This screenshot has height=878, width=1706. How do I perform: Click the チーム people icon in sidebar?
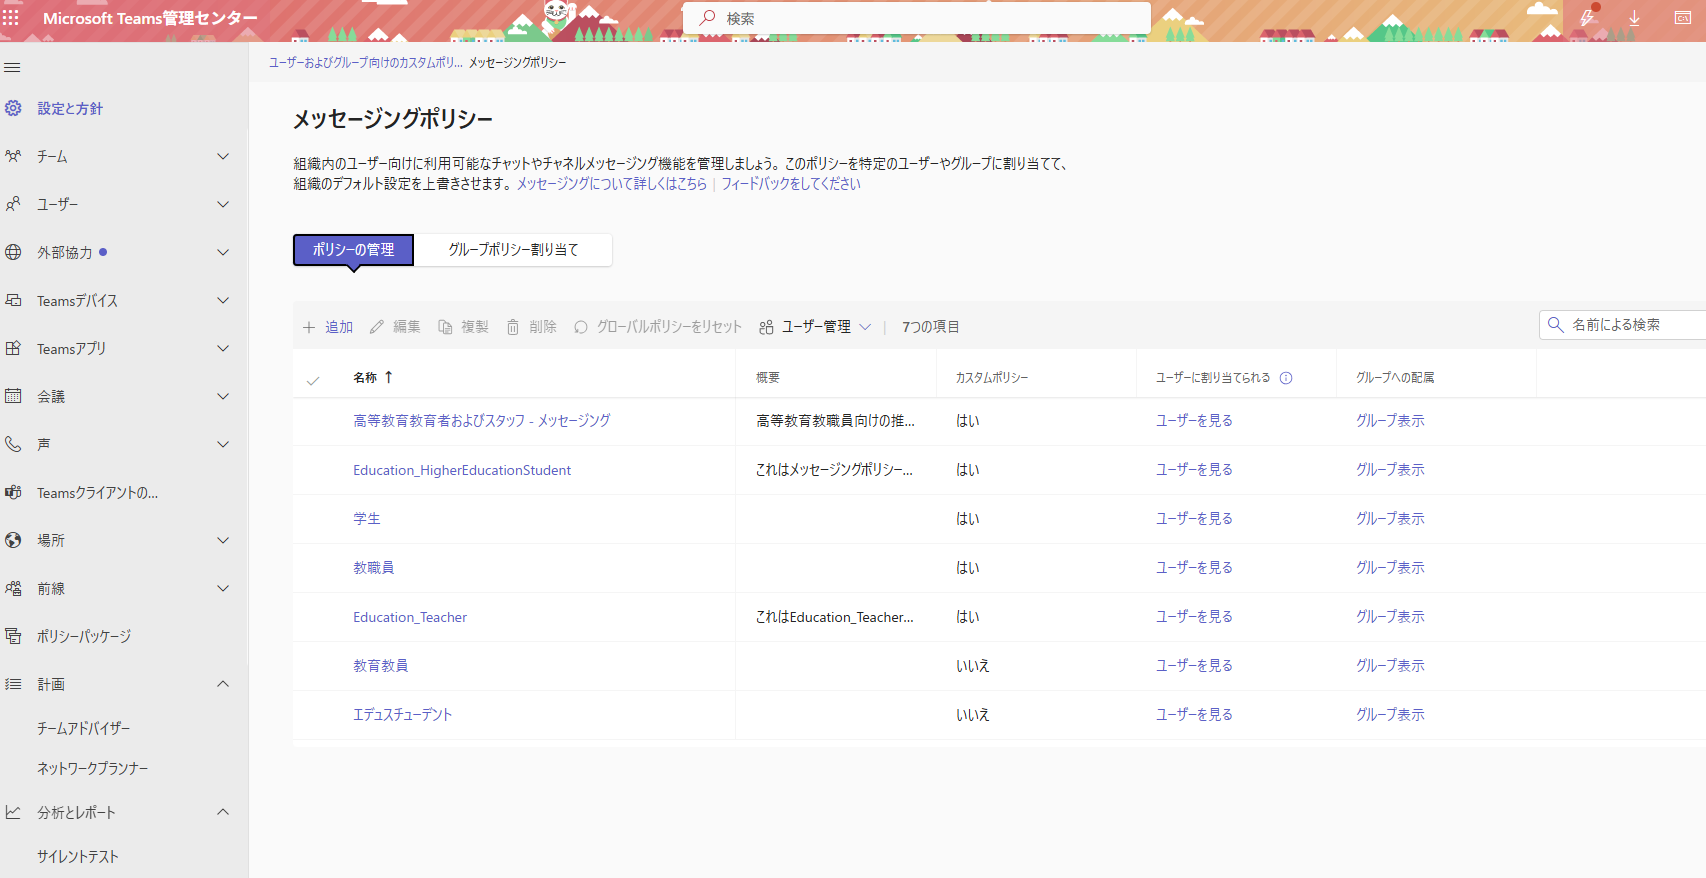[x=13, y=156]
